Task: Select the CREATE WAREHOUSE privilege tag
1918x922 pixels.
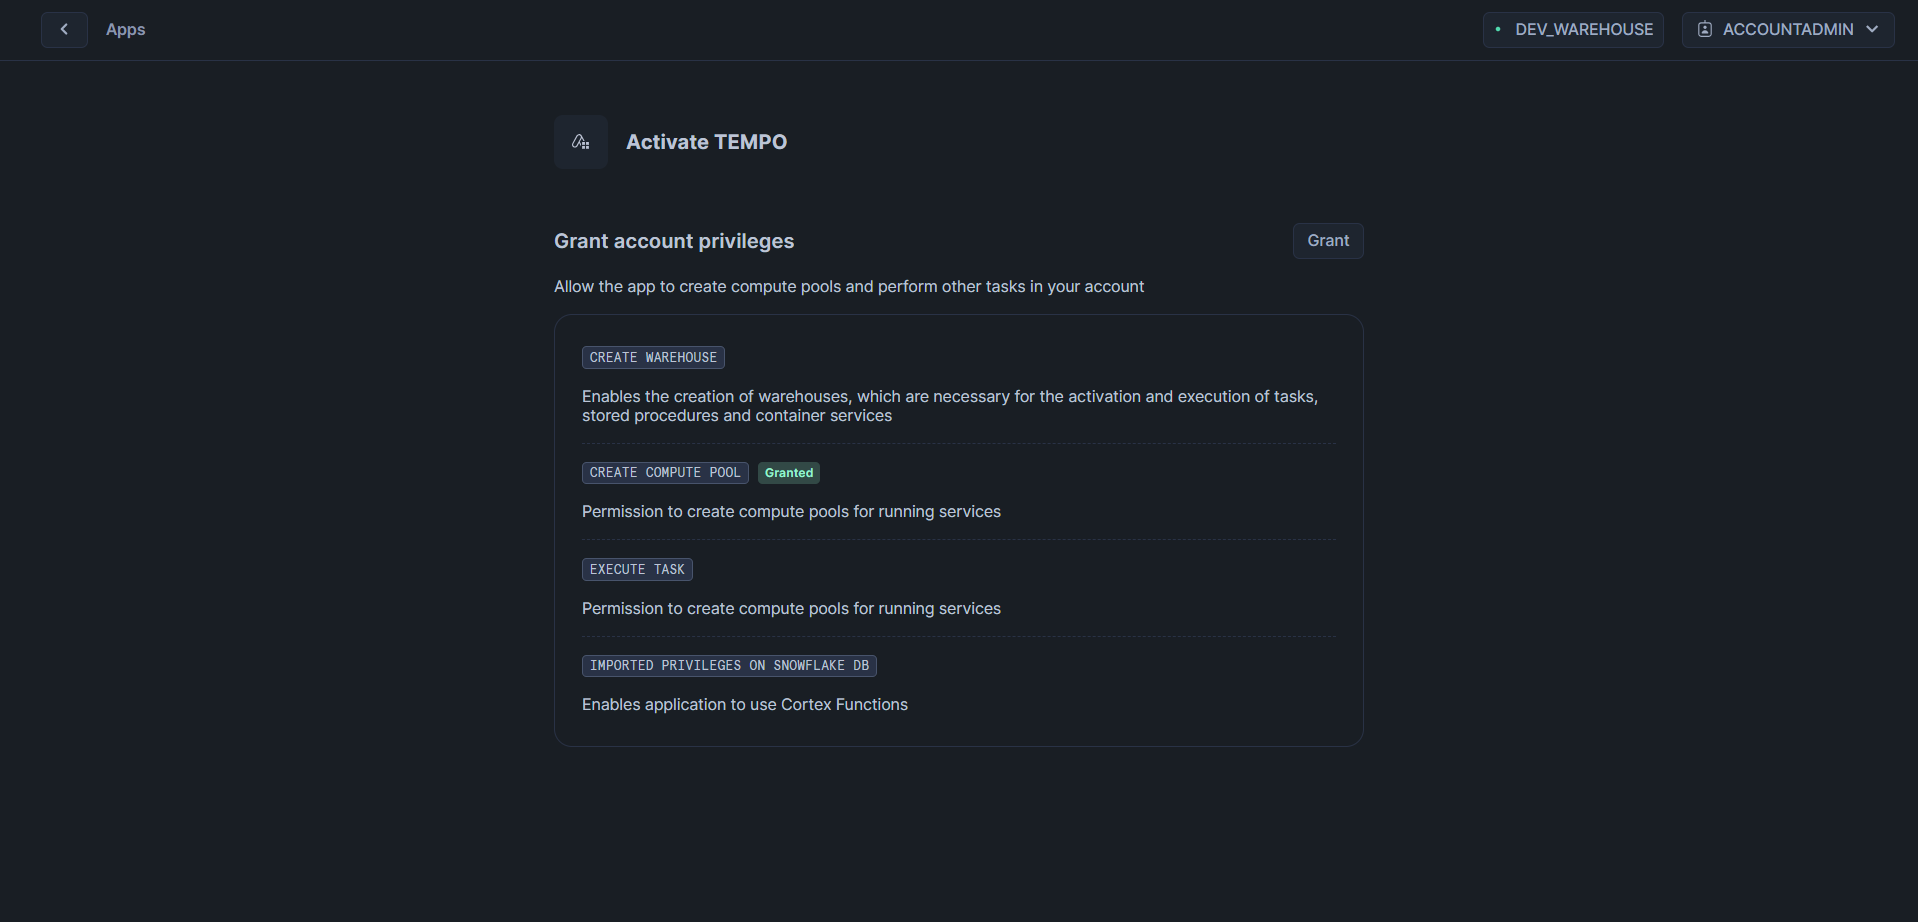Action: 653,357
